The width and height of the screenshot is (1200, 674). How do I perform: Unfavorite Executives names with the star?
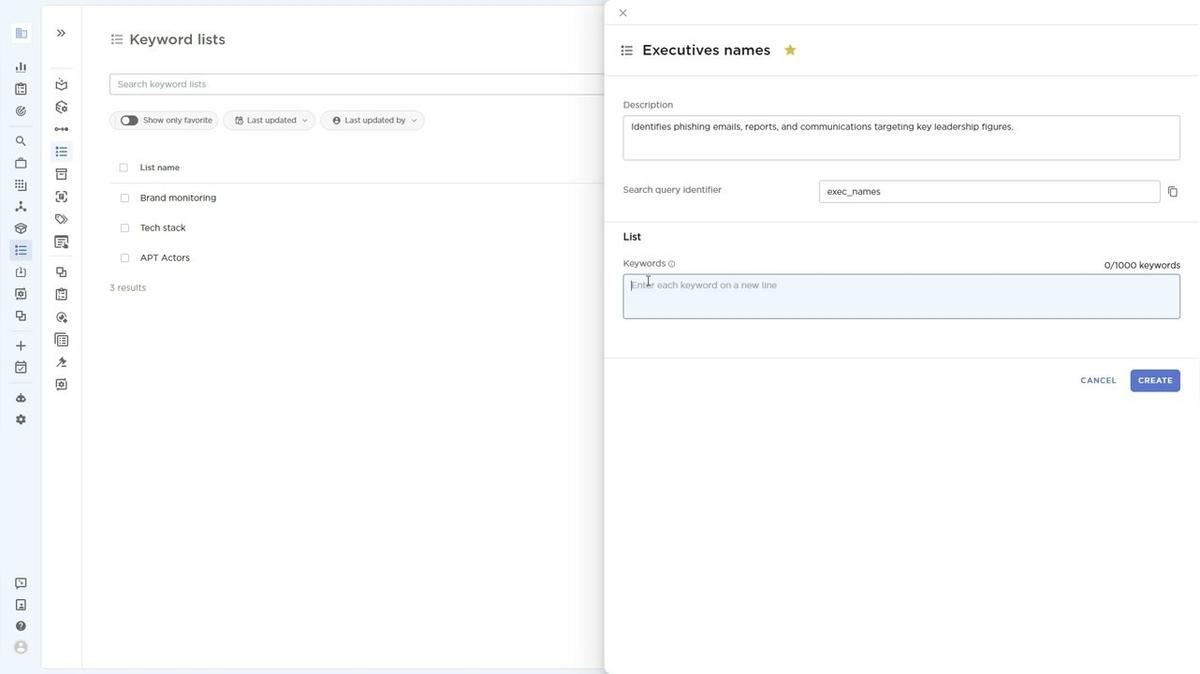pyautogui.click(x=790, y=50)
